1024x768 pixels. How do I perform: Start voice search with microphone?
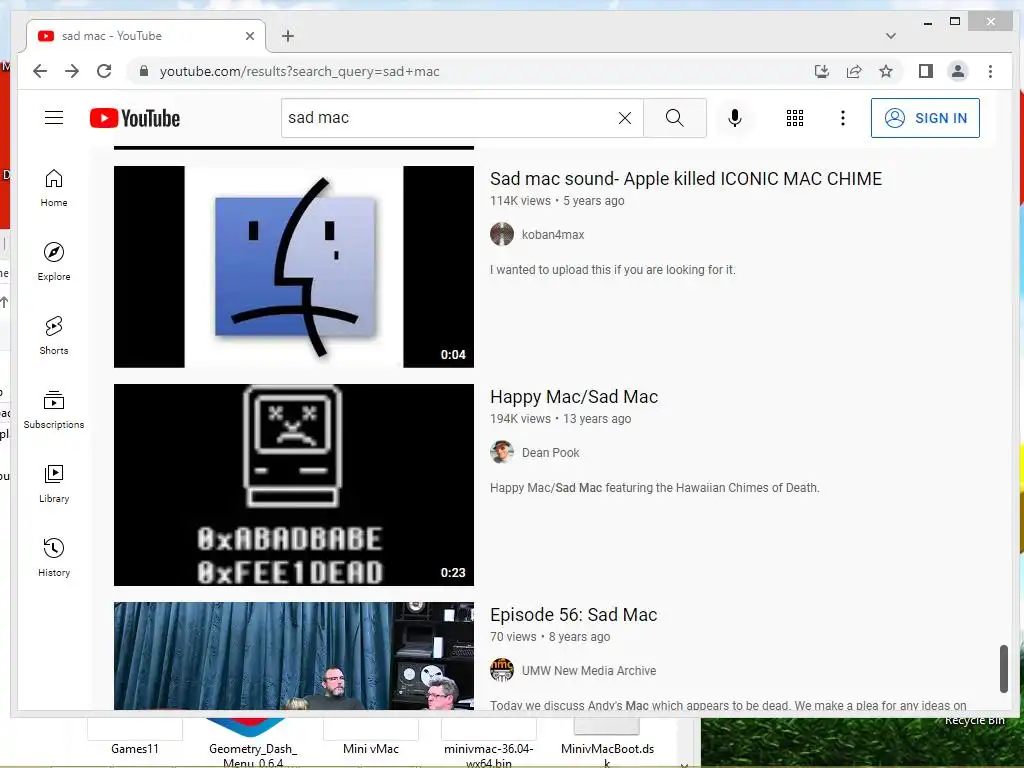[x=735, y=118]
